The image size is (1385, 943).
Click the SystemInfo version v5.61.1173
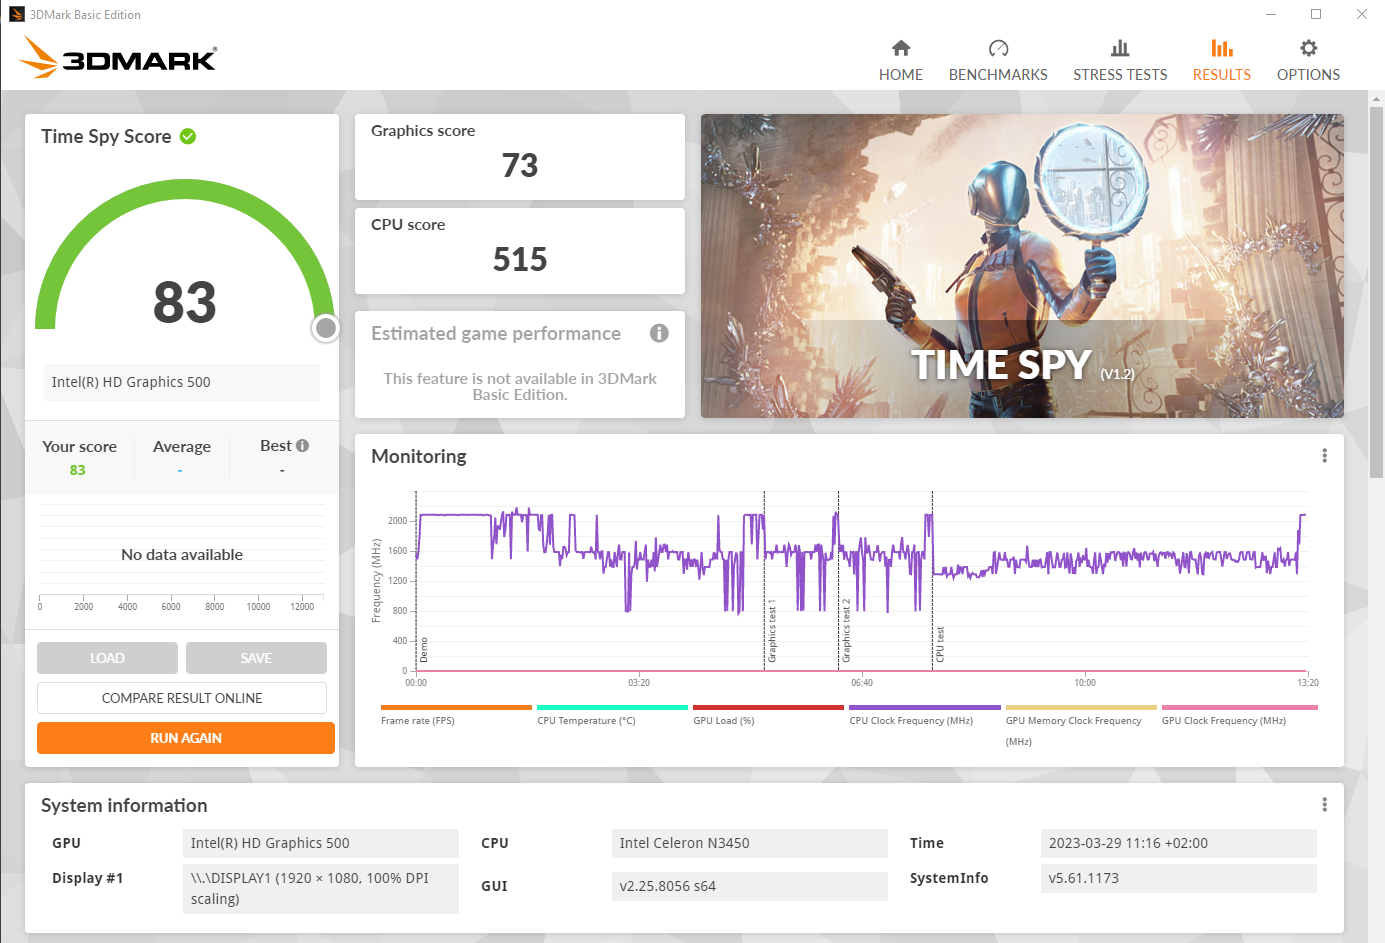coord(1178,878)
